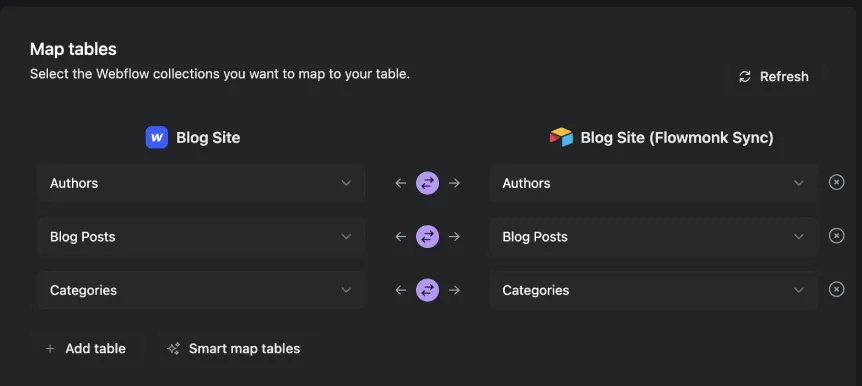Open the Airtable Authors table dropdown
Screen dimensions: 862x386
pos(654,183)
